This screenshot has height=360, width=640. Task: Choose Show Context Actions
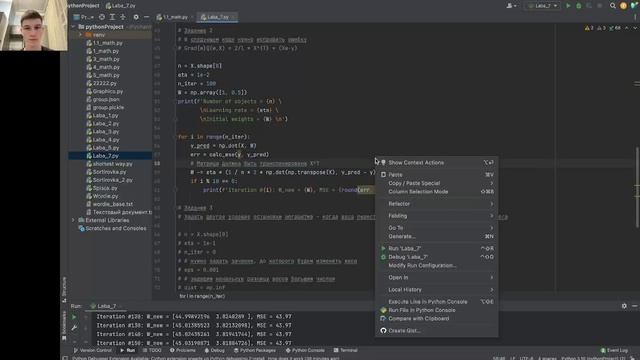click(x=436, y=162)
